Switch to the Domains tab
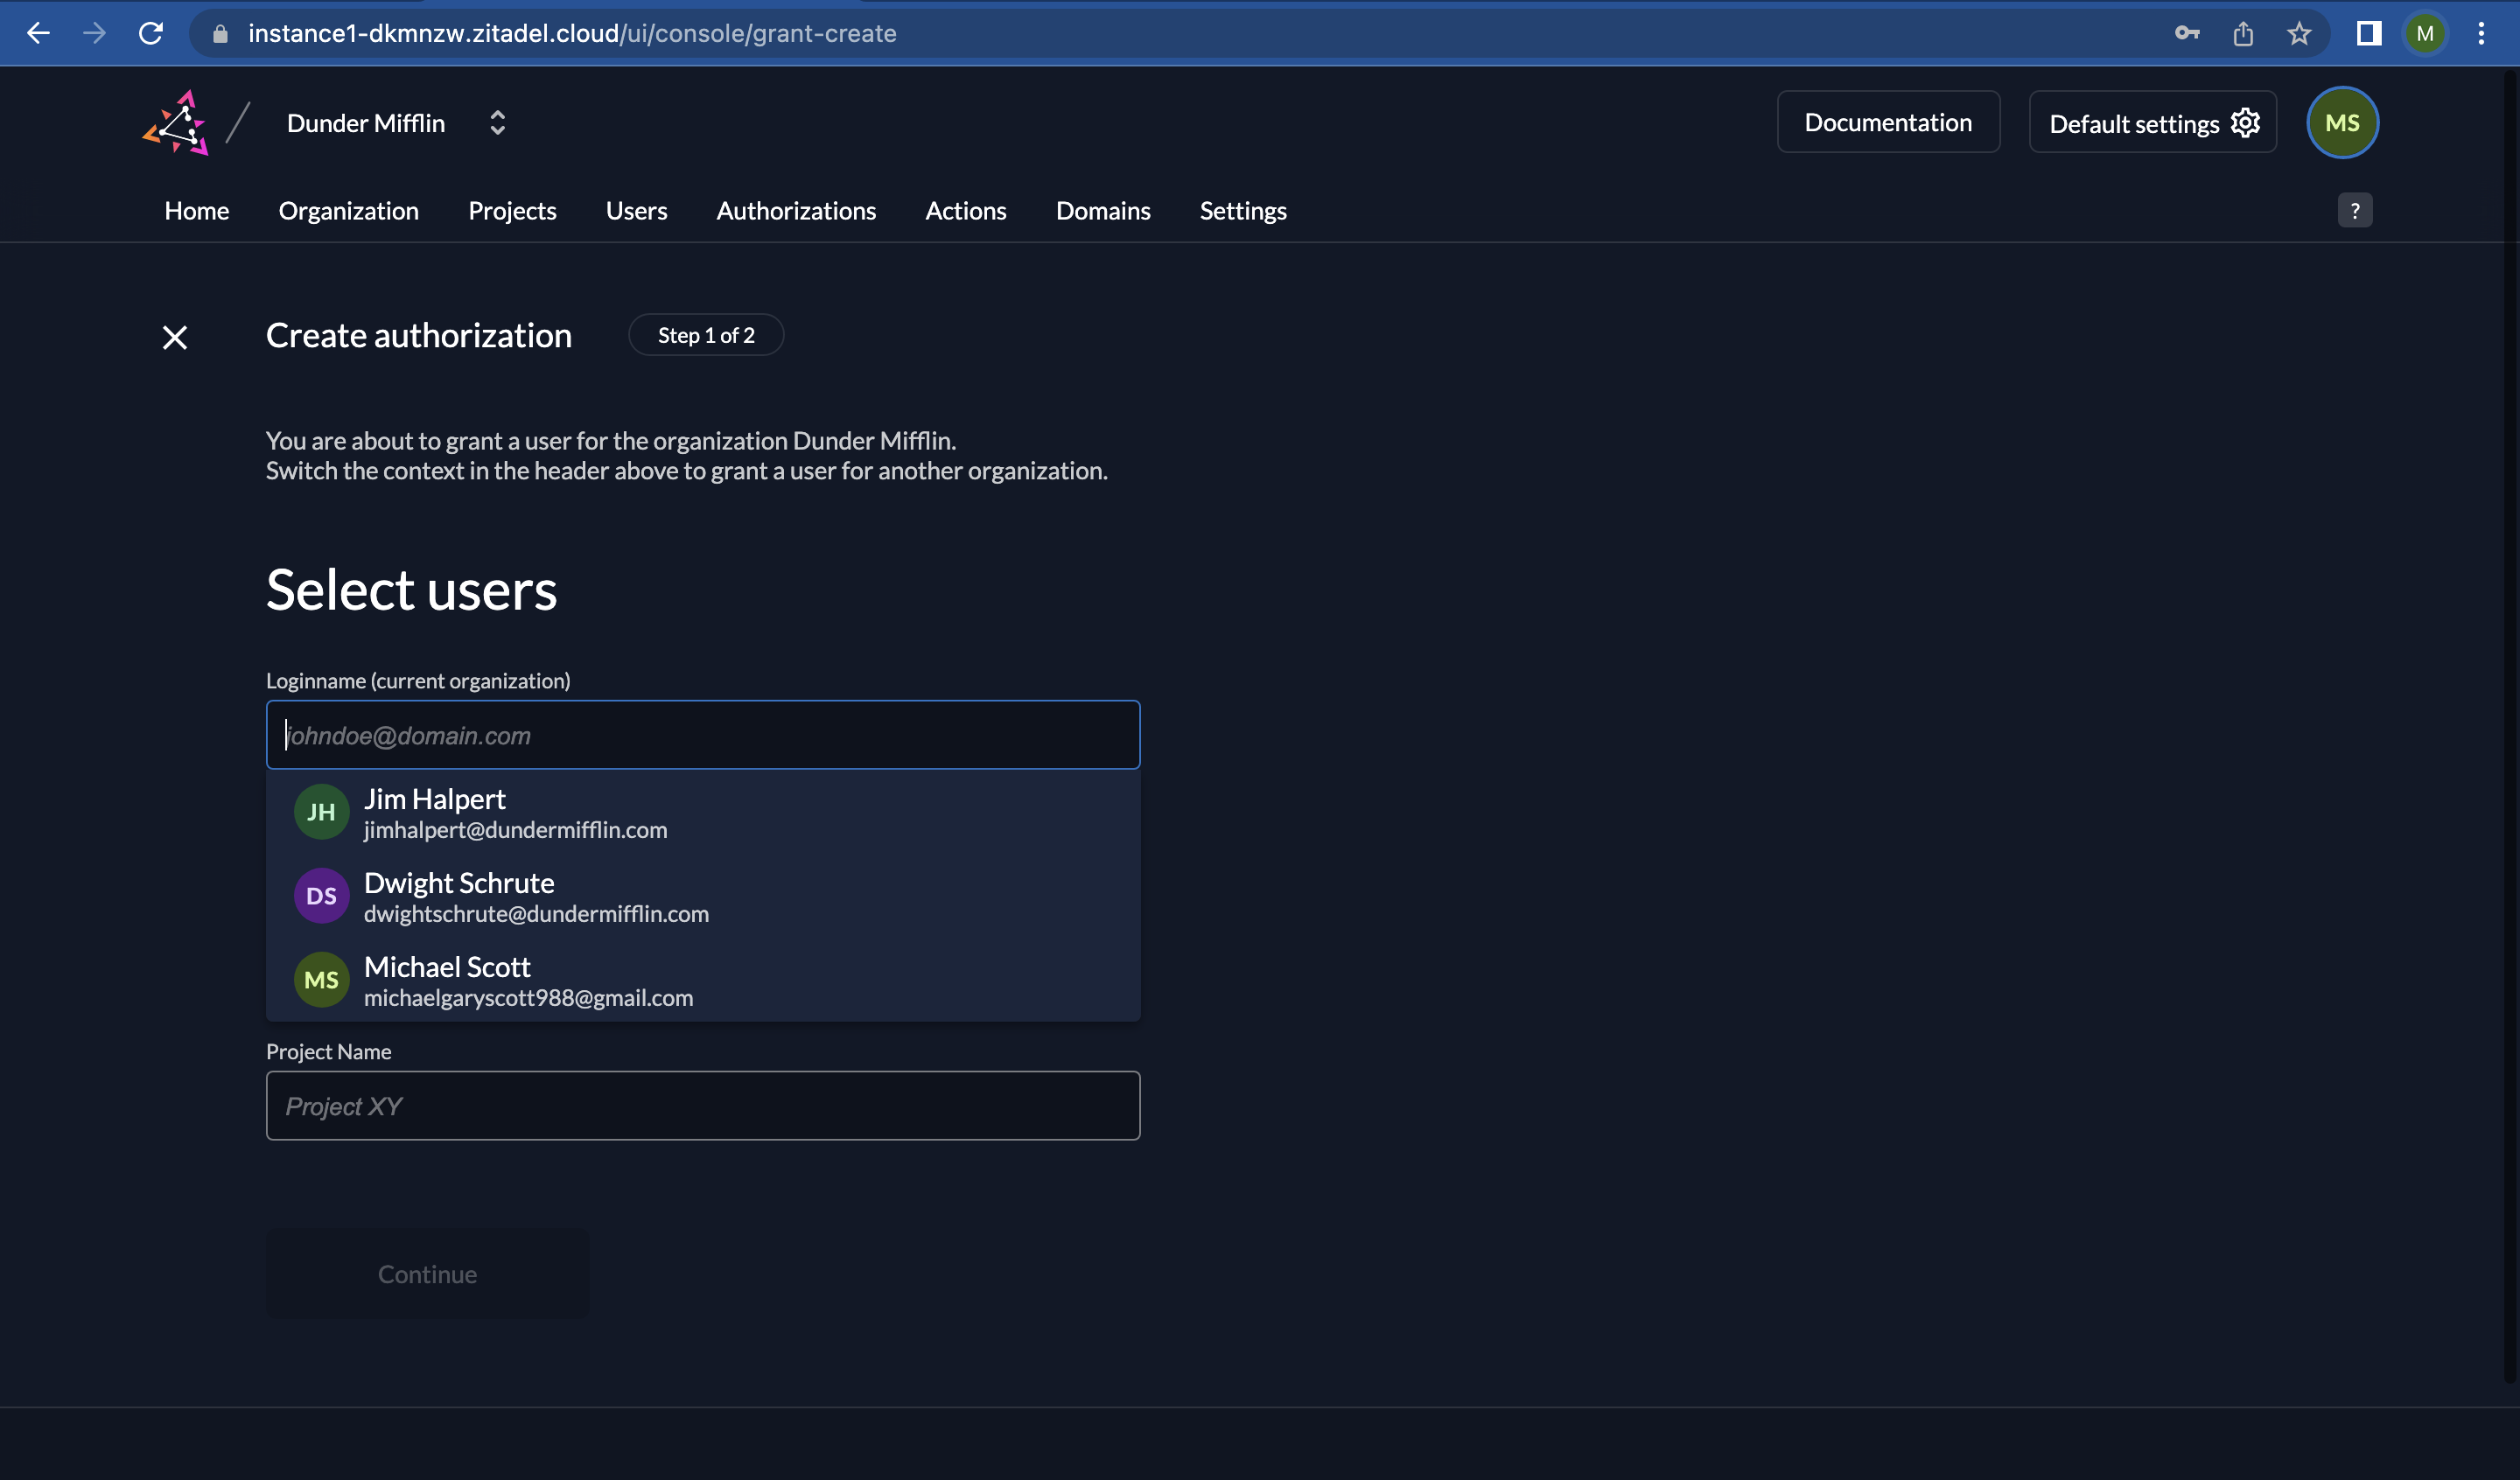The height and width of the screenshot is (1480, 2520). [x=1102, y=210]
